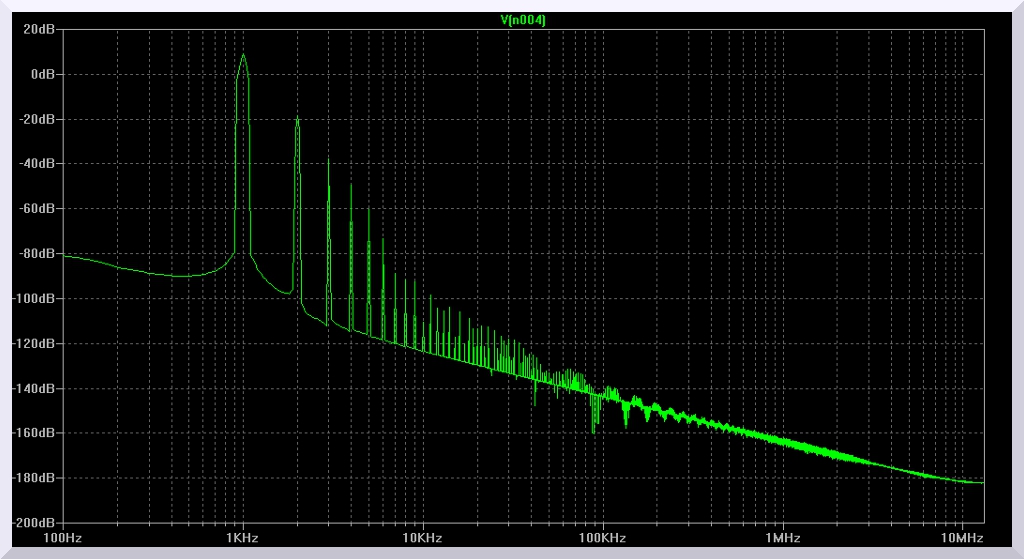Click the -160dB vertical axis label
This screenshot has width=1024, height=559.
coord(35,433)
